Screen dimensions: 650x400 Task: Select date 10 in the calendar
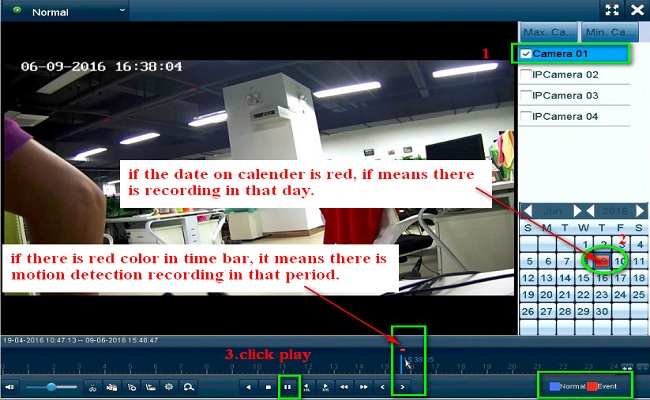pos(621,261)
